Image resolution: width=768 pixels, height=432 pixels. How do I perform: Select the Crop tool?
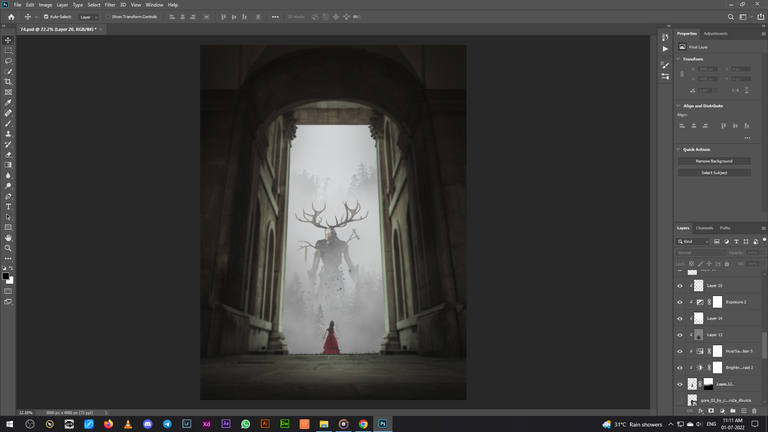(x=8, y=82)
